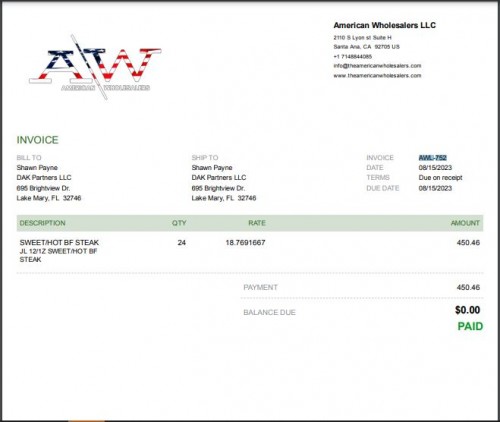
Task: Click the DESCRIPTION column header
Action: pyautogui.click(x=42, y=223)
